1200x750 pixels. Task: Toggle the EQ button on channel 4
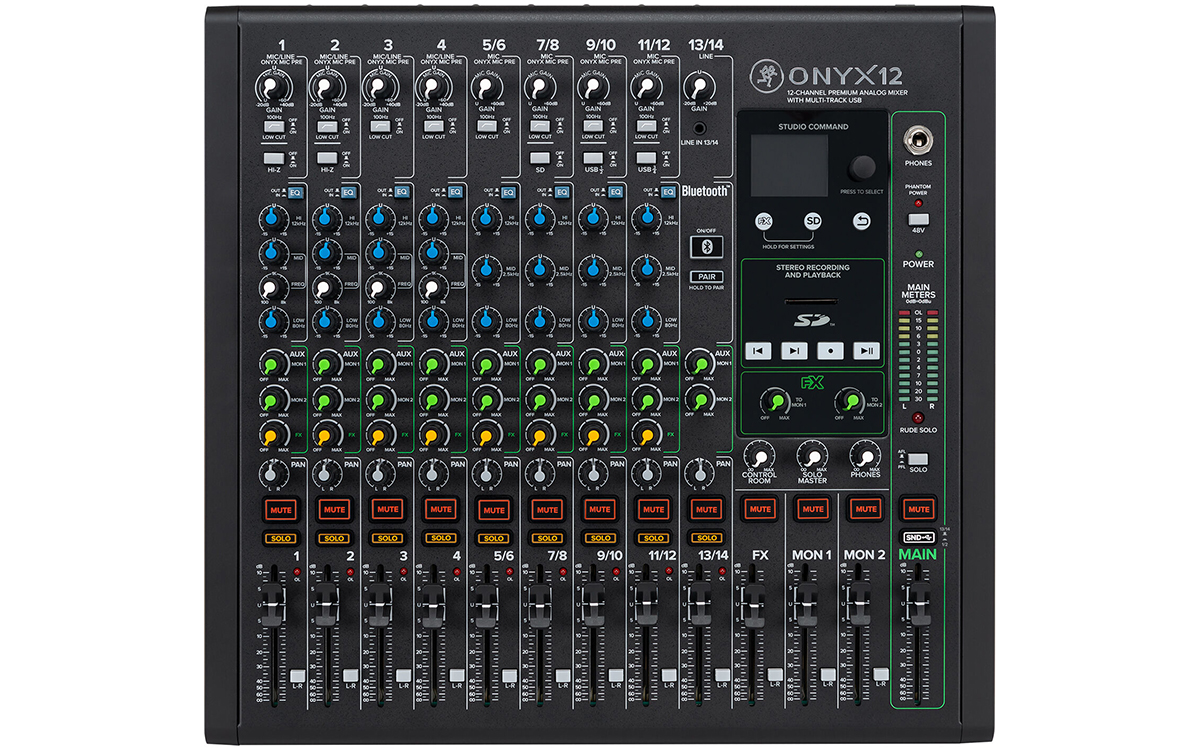455,192
